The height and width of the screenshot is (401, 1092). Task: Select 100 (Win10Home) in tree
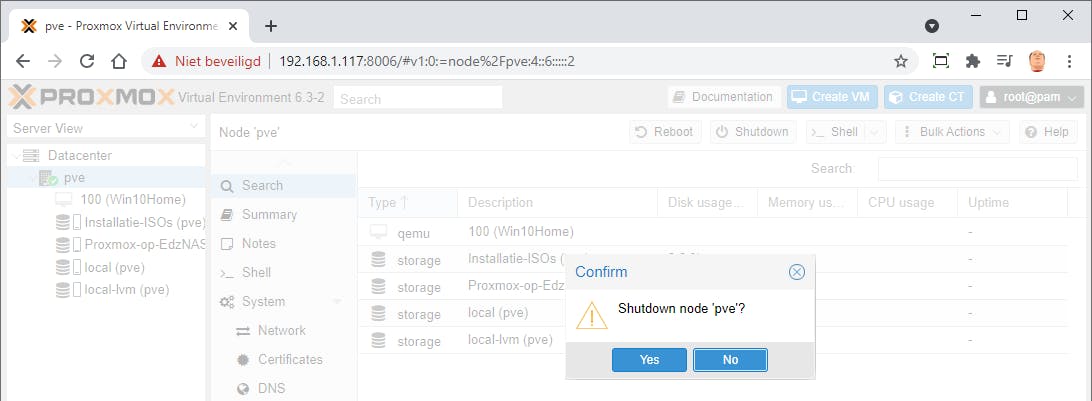coord(133,199)
